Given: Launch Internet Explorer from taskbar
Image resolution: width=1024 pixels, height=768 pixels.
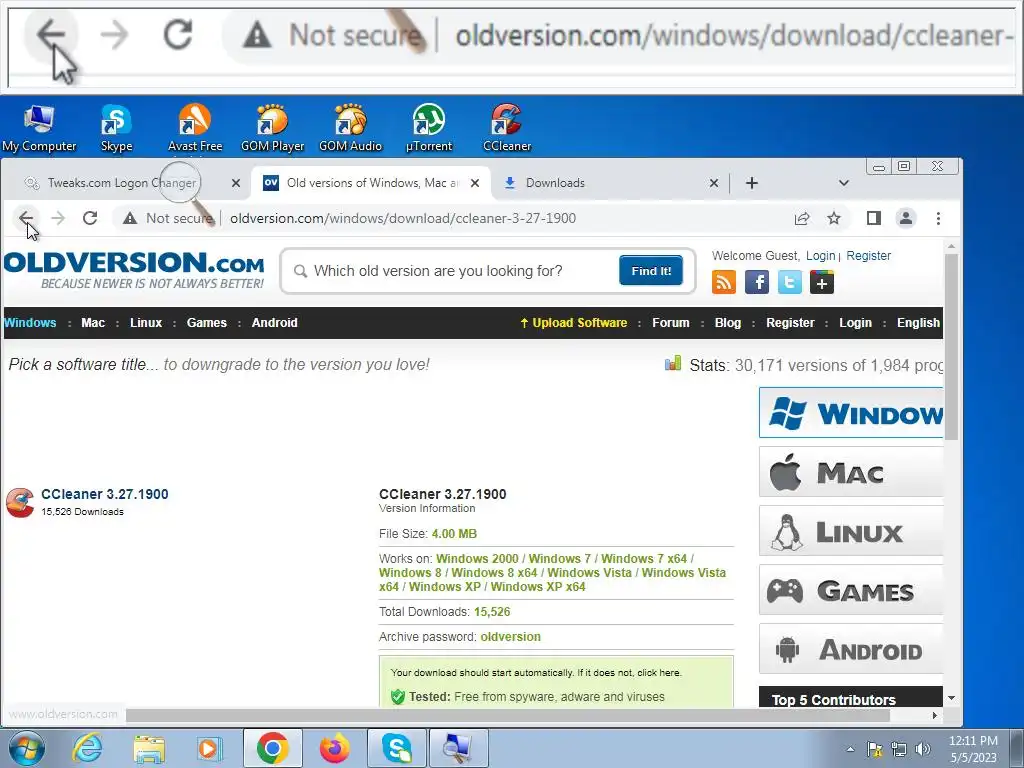Looking at the screenshot, I should tap(88, 748).
